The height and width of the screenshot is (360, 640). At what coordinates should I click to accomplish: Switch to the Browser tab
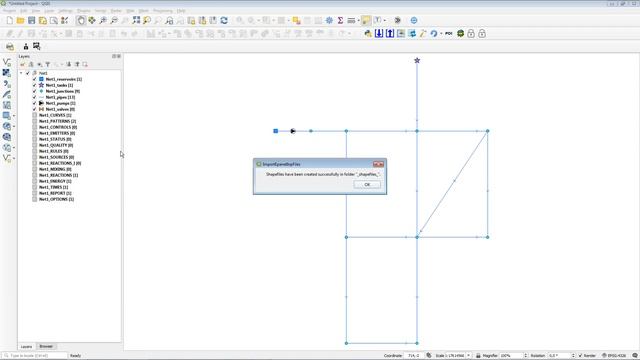point(46,346)
